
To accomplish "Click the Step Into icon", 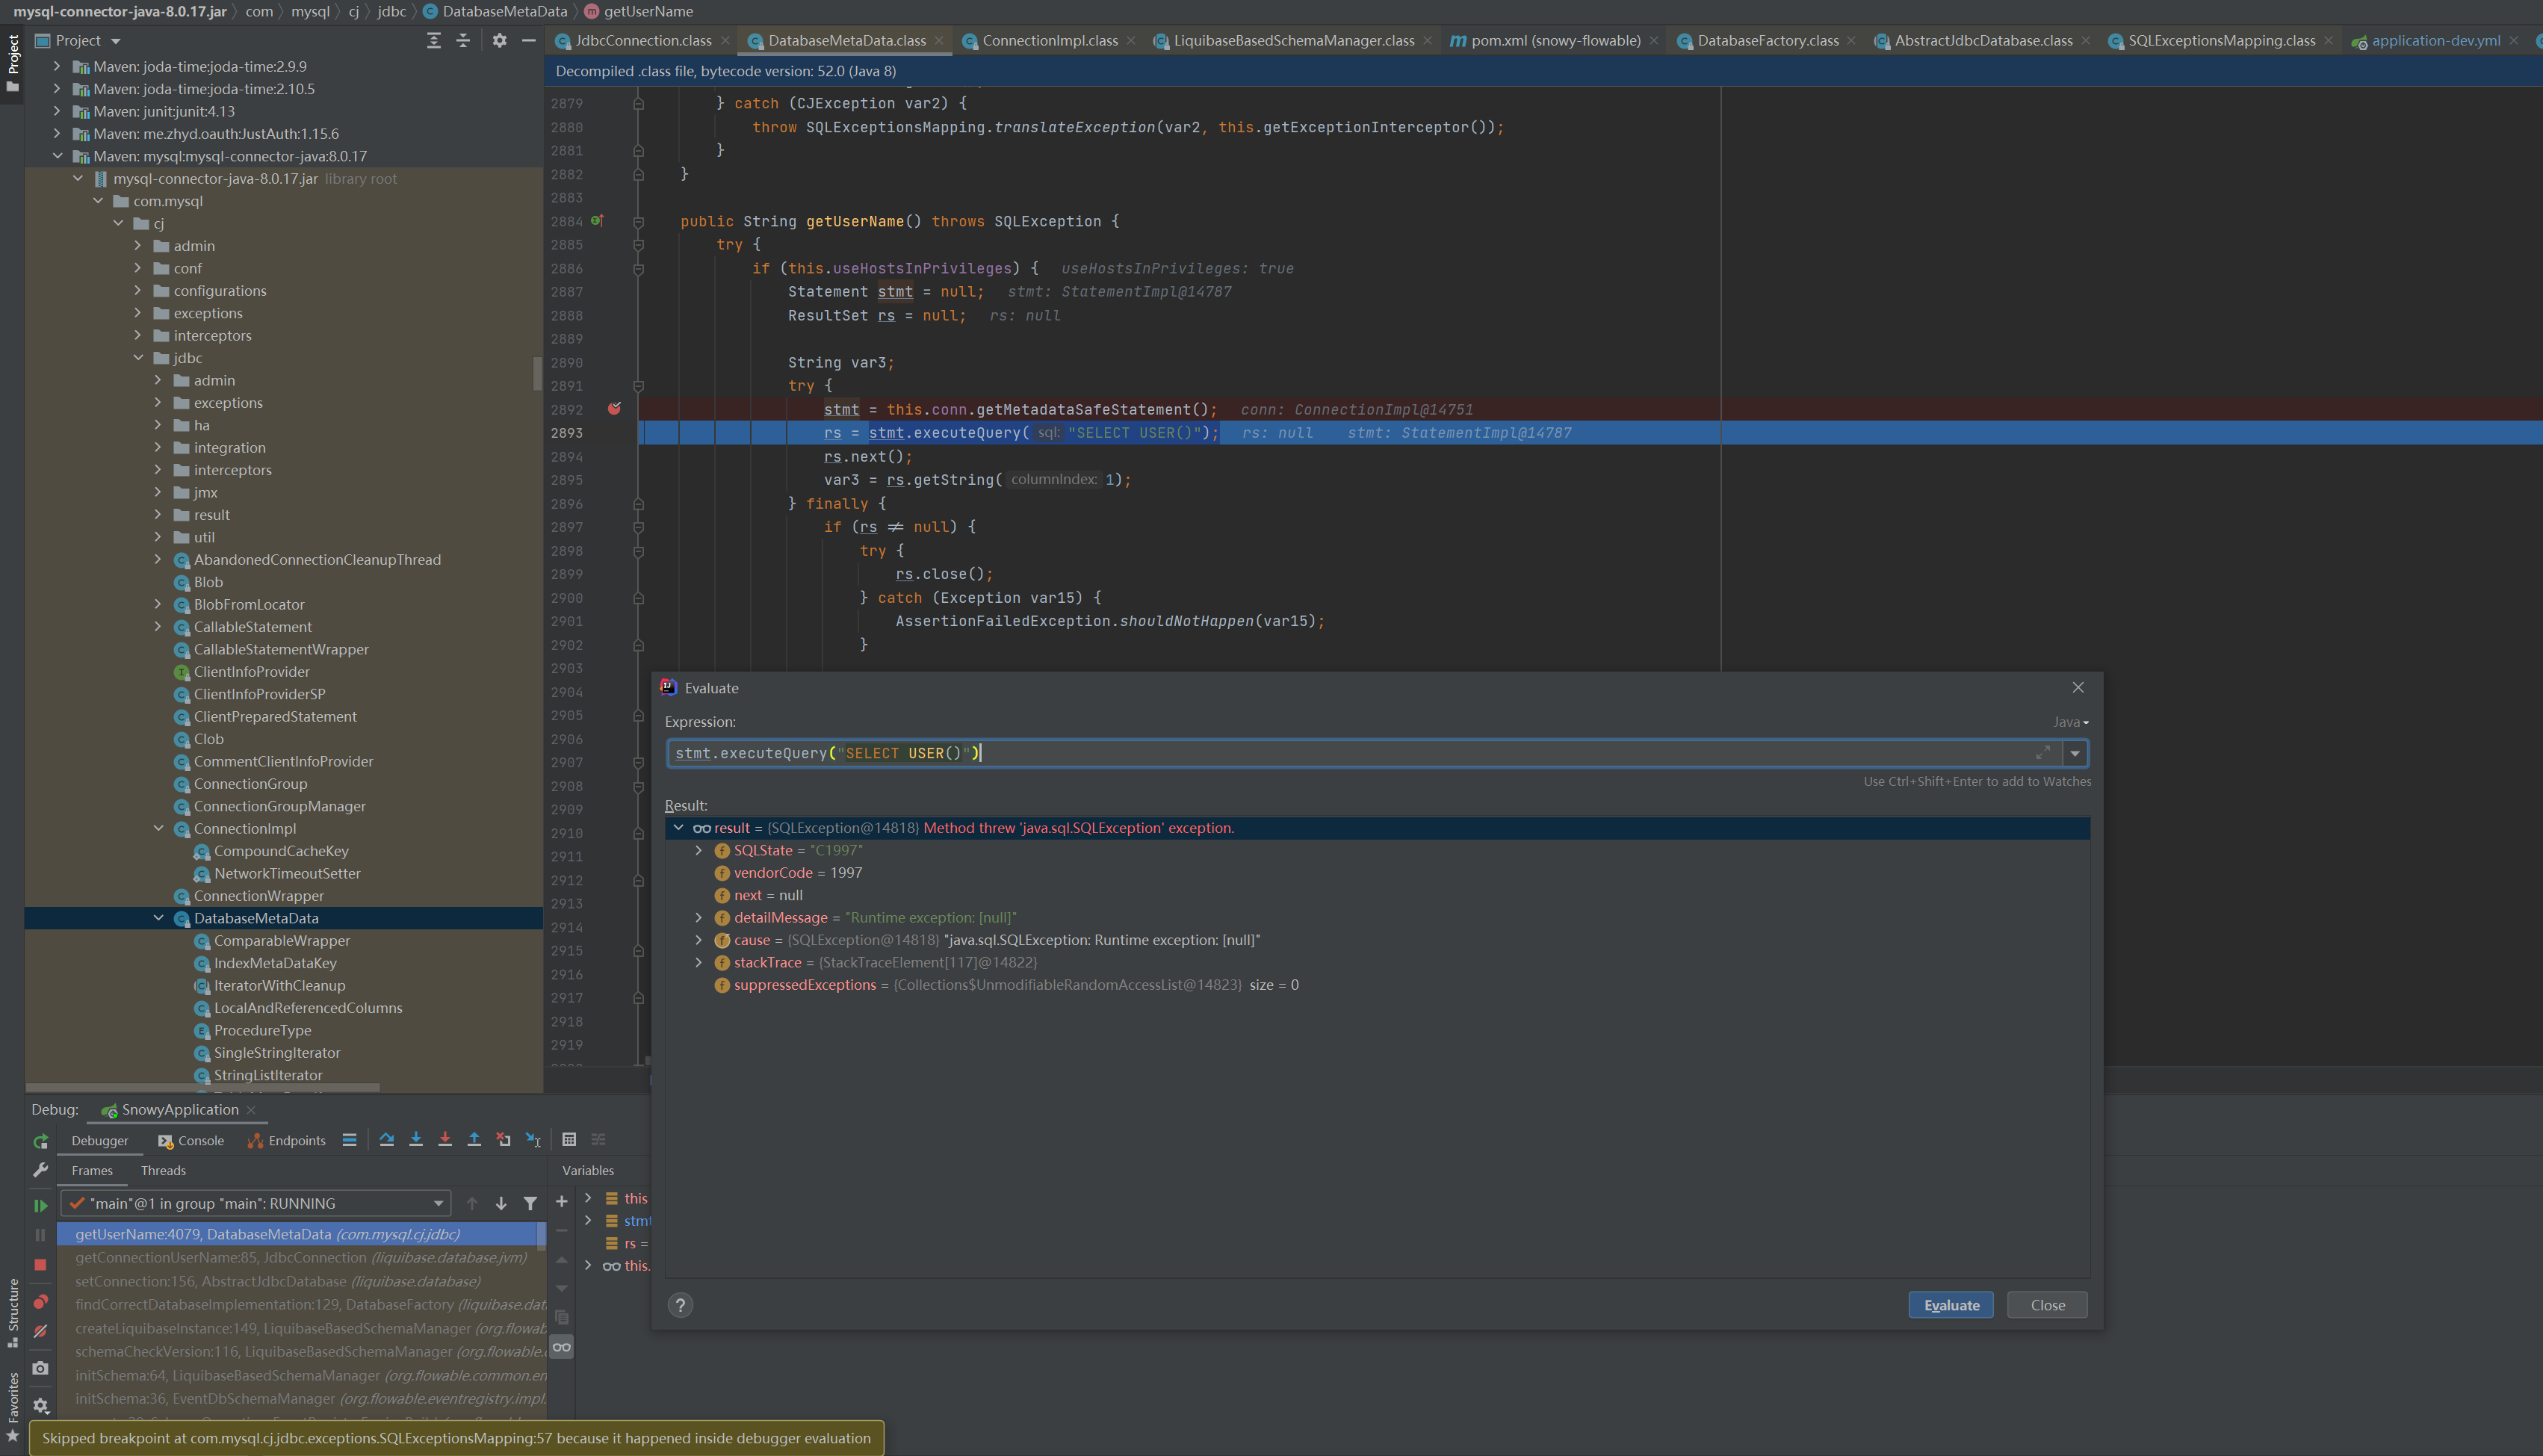I will (416, 1140).
